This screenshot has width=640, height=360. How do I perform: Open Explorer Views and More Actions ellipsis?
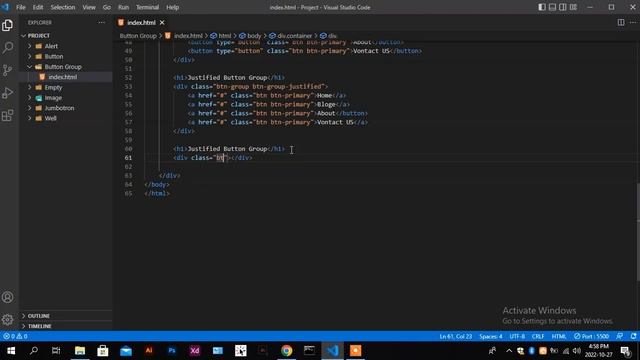tap(102, 22)
